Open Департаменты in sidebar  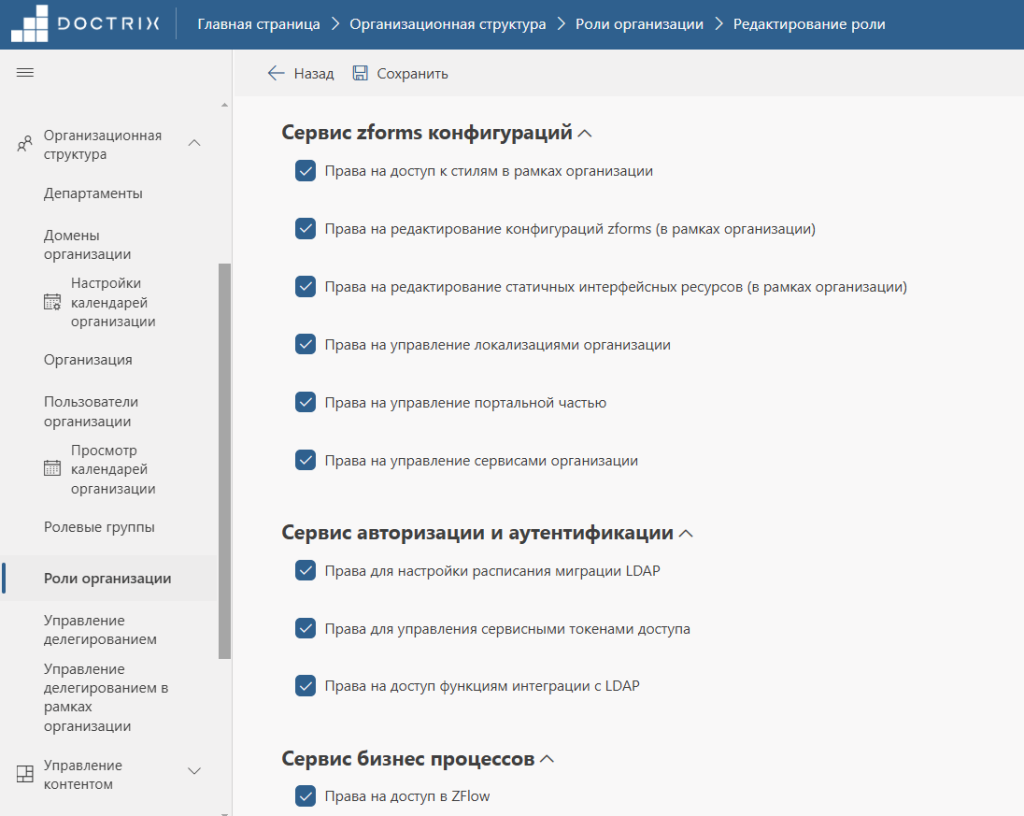tap(93, 193)
